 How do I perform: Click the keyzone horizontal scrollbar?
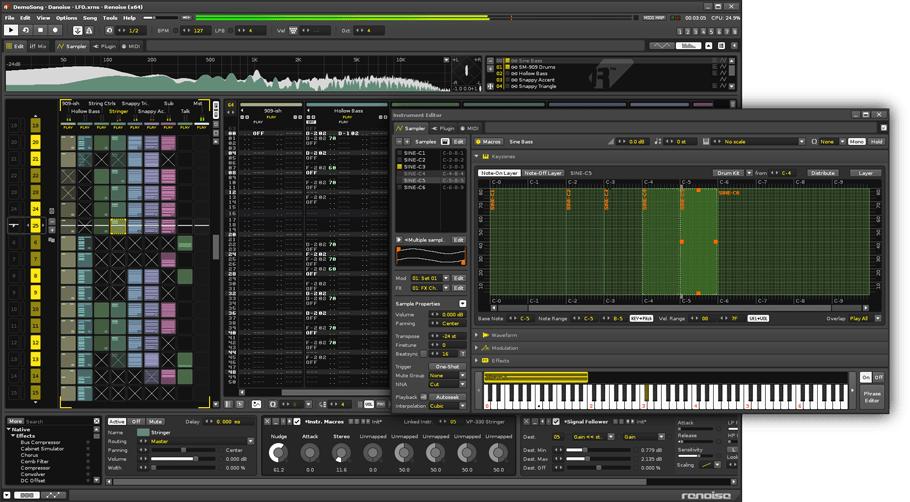(679, 308)
